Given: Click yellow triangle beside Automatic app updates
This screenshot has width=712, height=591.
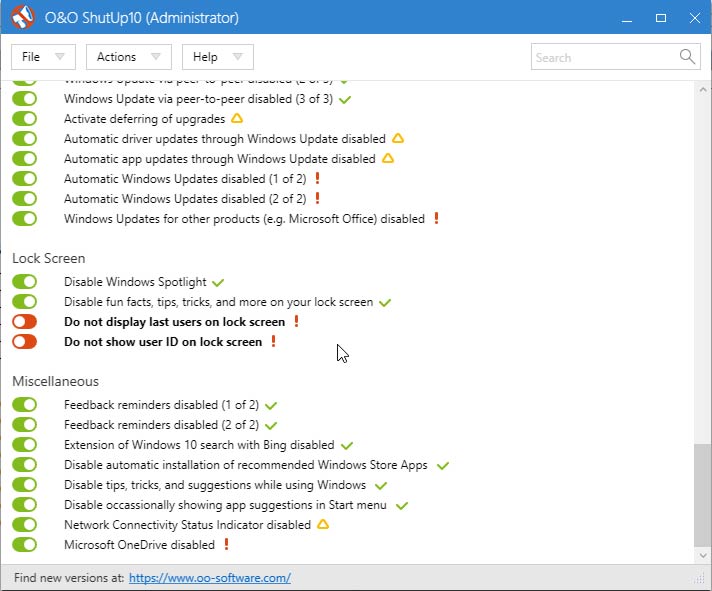Looking at the screenshot, I should click(x=388, y=158).
